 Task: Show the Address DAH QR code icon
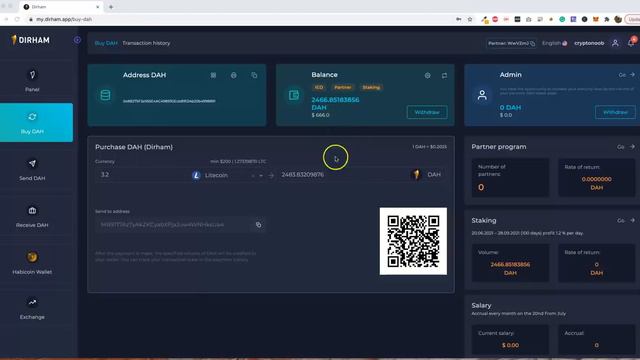[x=213, y=75]
